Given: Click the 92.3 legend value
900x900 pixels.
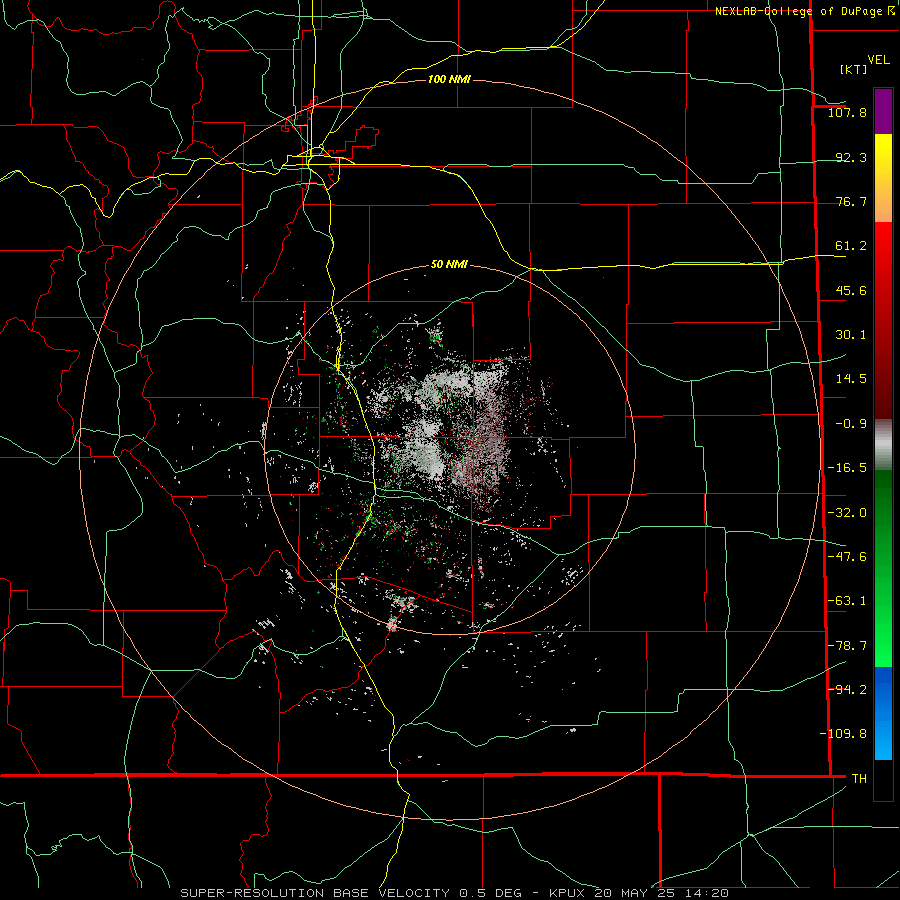Looking at the screenshot, I should click(851, 157).
